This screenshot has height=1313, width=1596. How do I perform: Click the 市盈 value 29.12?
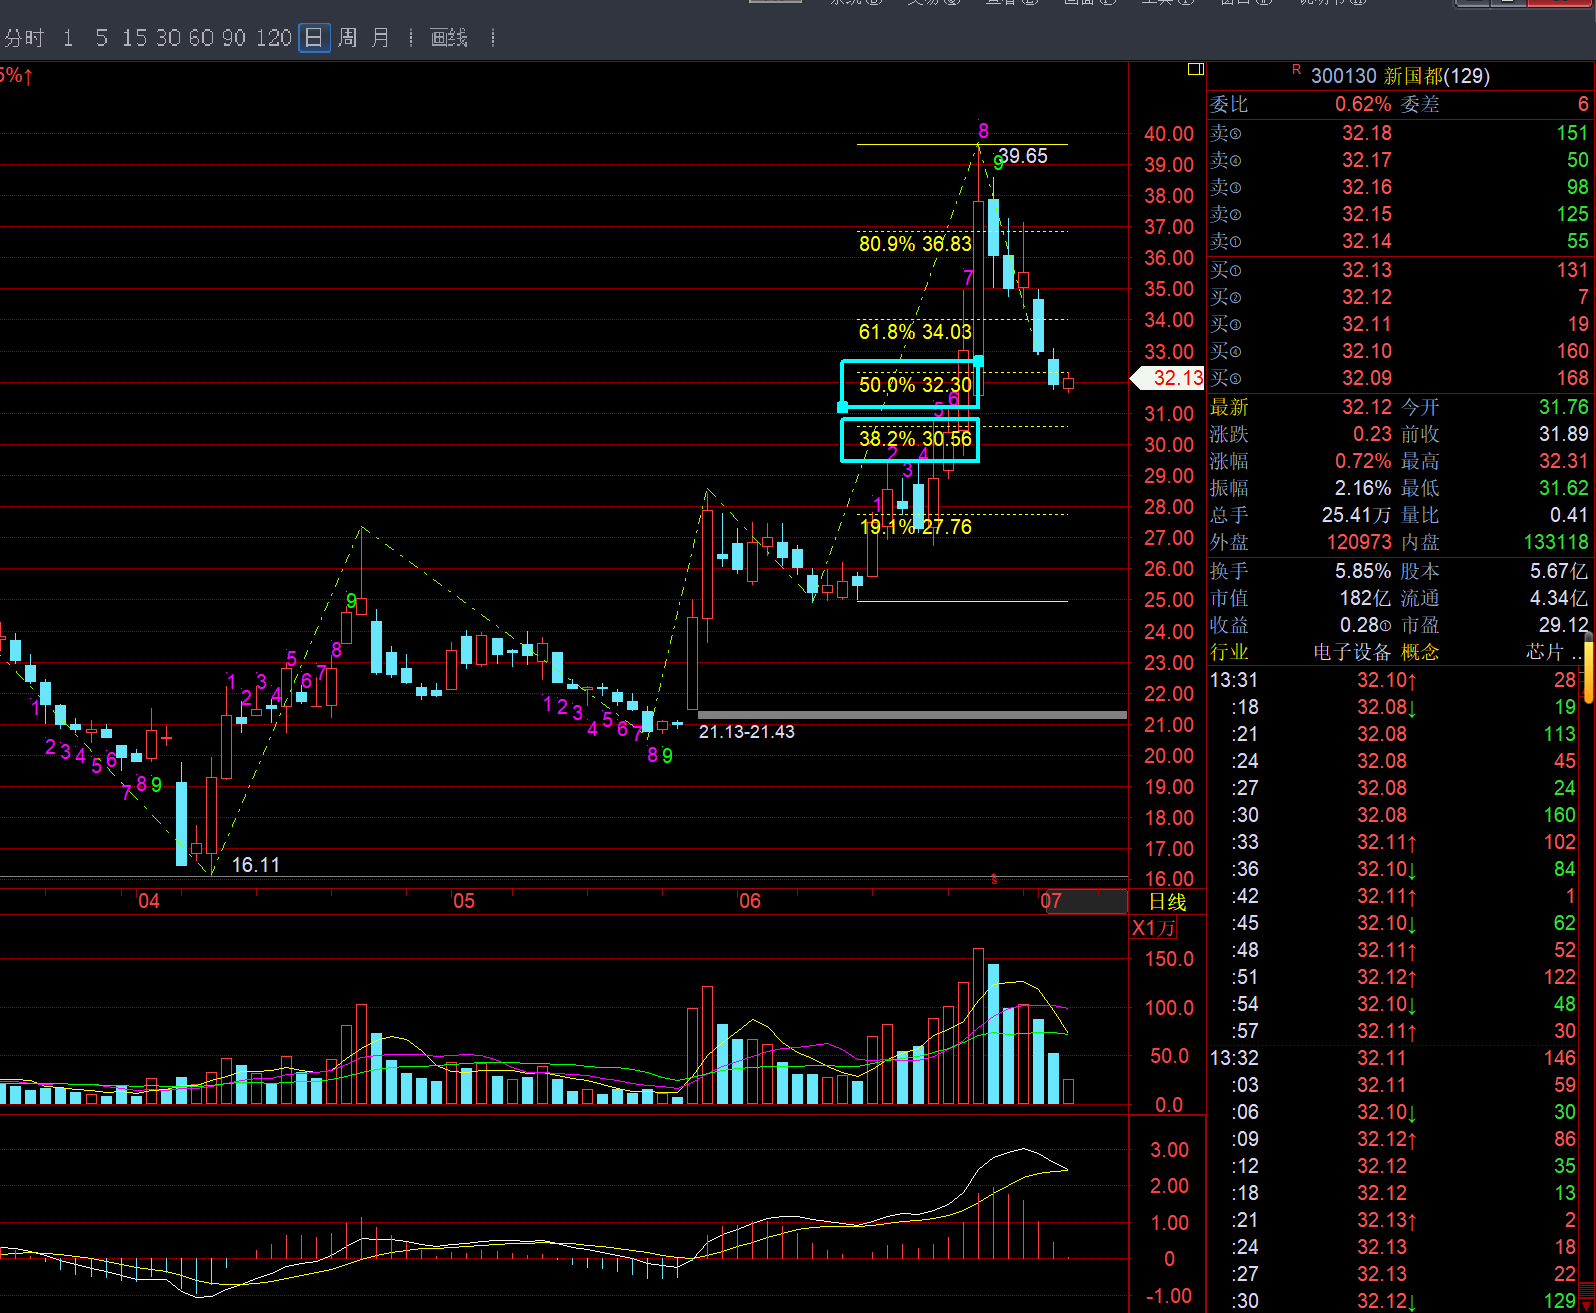tap(1564, 625)
